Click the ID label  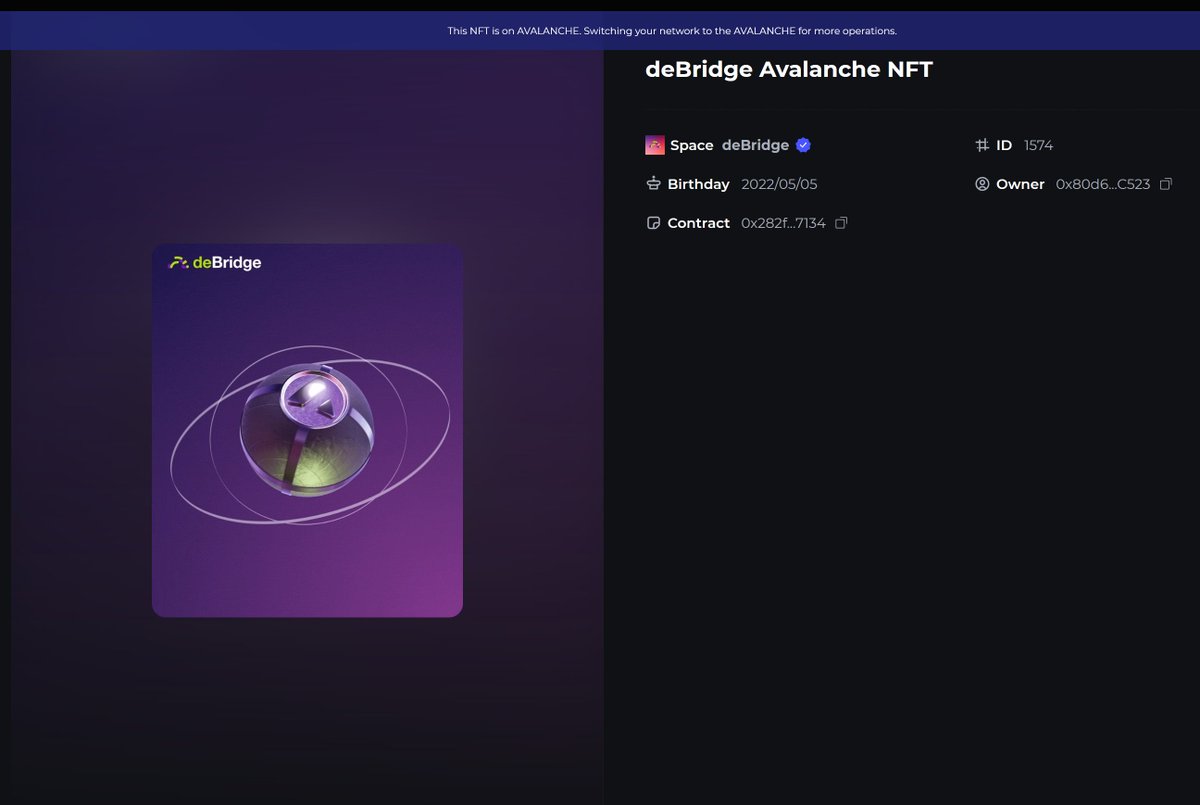(x=1004, y=145)
